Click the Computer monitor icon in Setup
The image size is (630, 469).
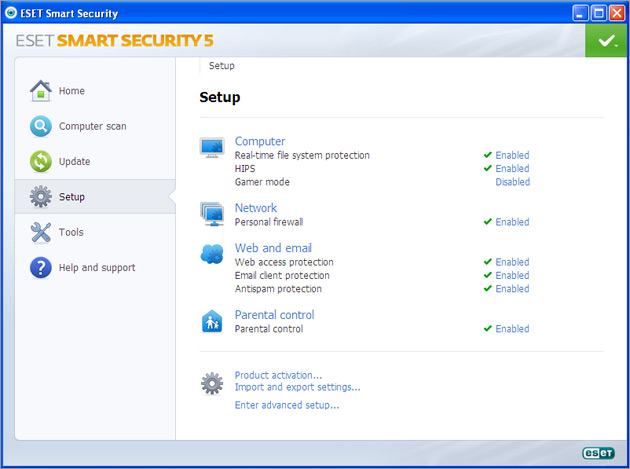click(x=212, y=148)
